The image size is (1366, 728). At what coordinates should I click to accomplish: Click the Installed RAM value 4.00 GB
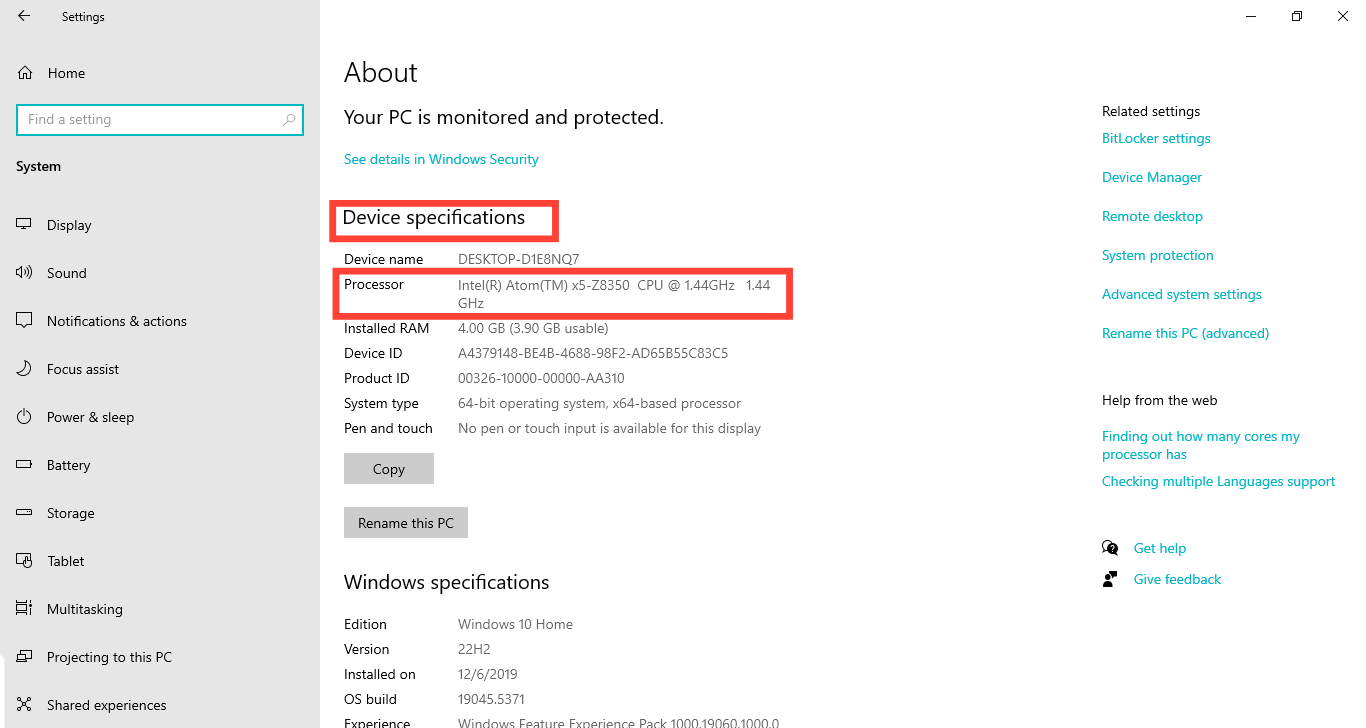click(x=533, y=328)
